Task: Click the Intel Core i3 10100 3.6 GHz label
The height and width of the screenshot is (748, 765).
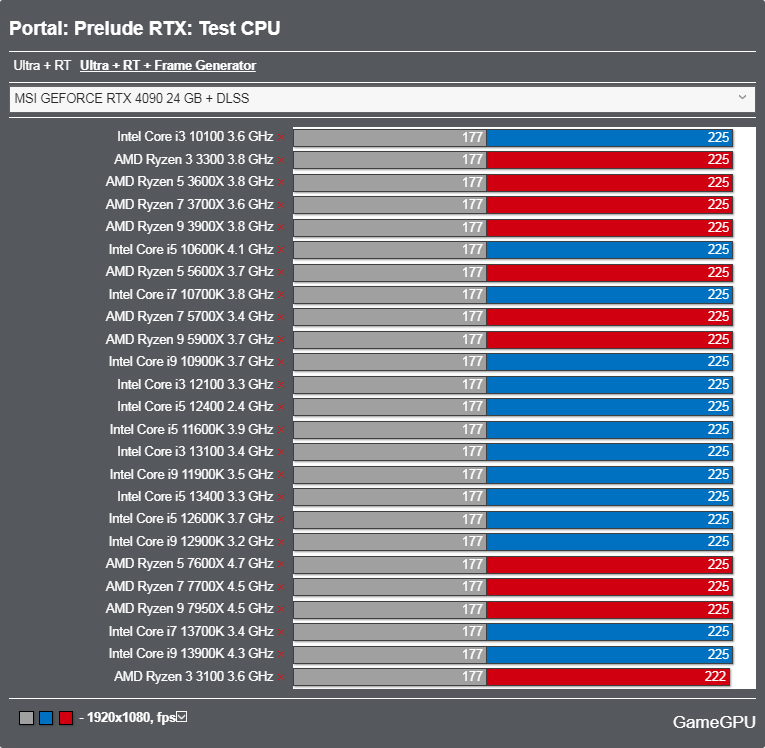Action: point(195,137)
